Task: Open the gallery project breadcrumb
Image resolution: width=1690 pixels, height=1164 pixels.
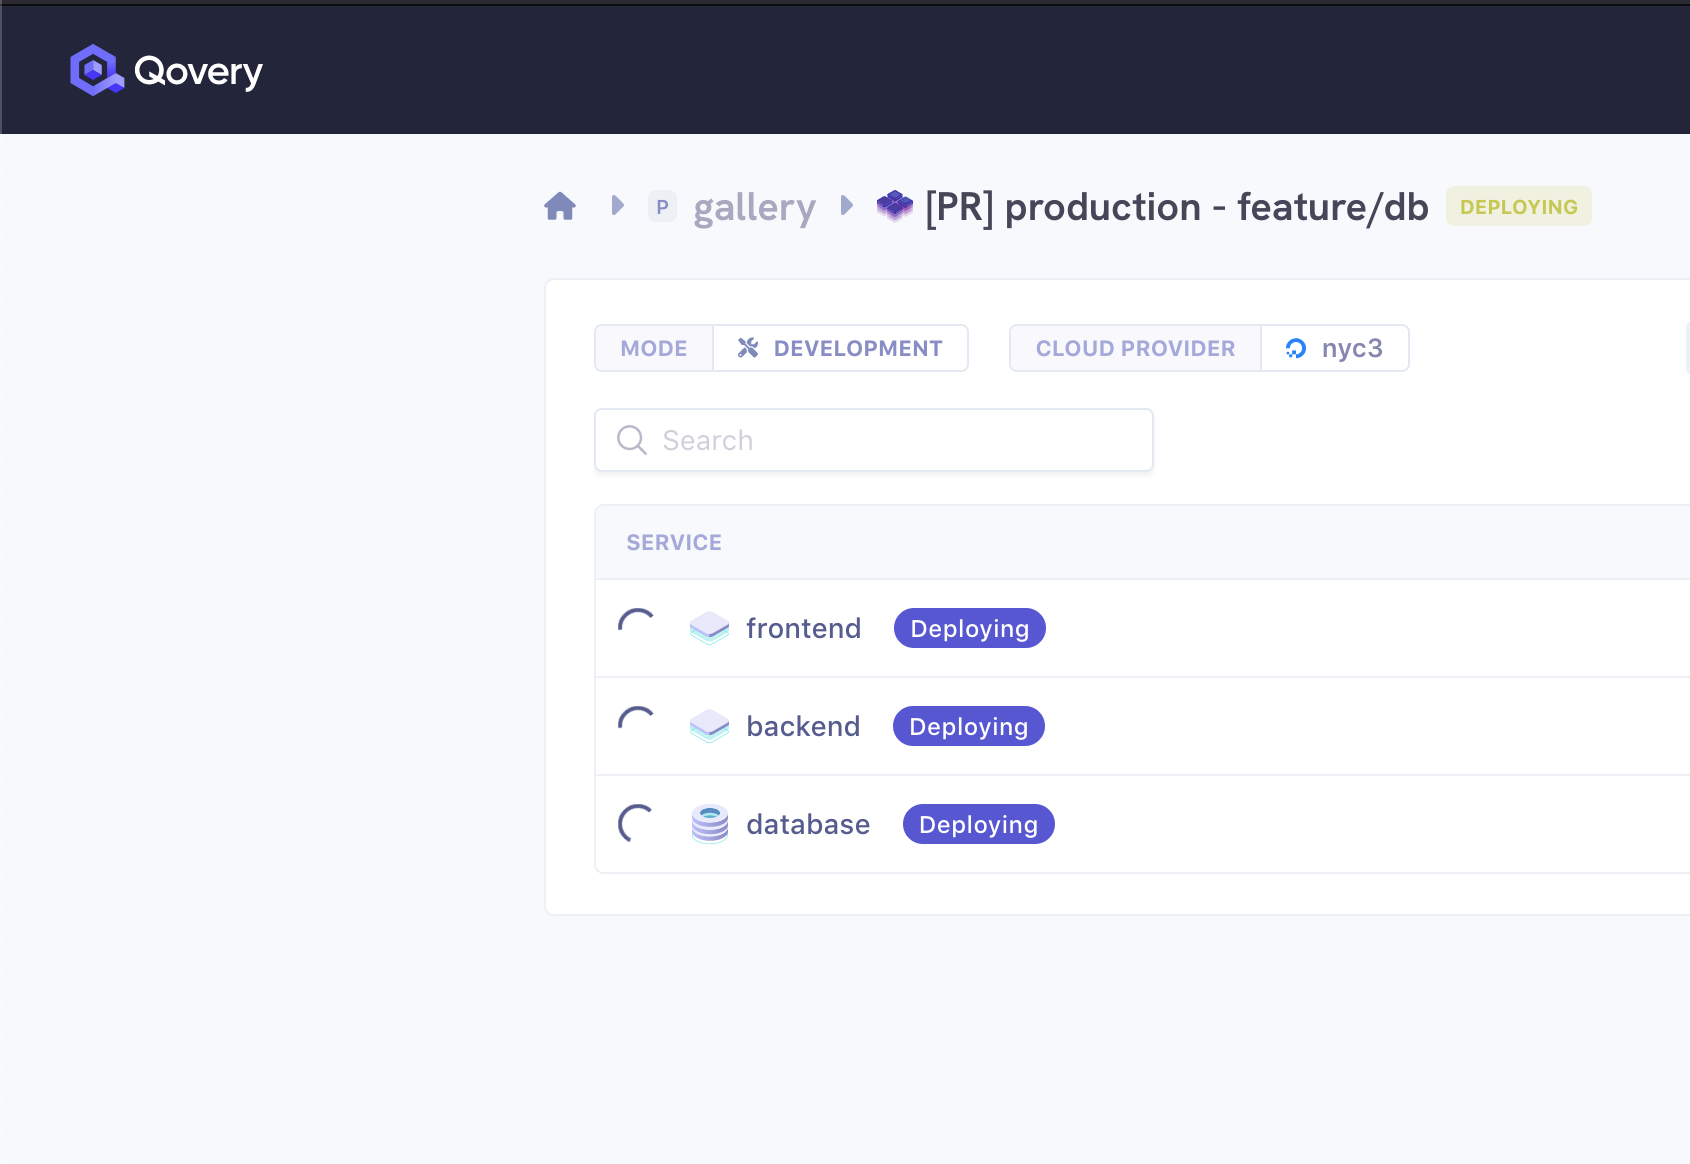Action: coord(754,208)
